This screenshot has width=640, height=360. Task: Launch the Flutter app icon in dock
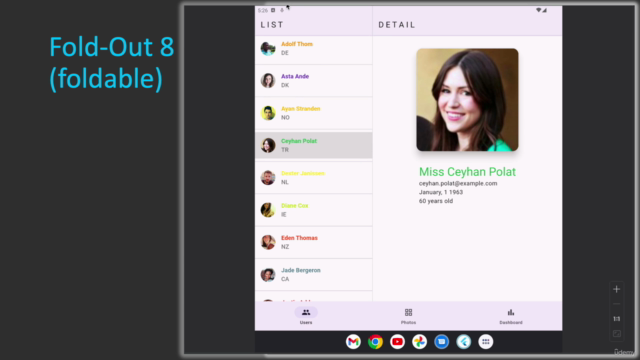coord(464,342)
